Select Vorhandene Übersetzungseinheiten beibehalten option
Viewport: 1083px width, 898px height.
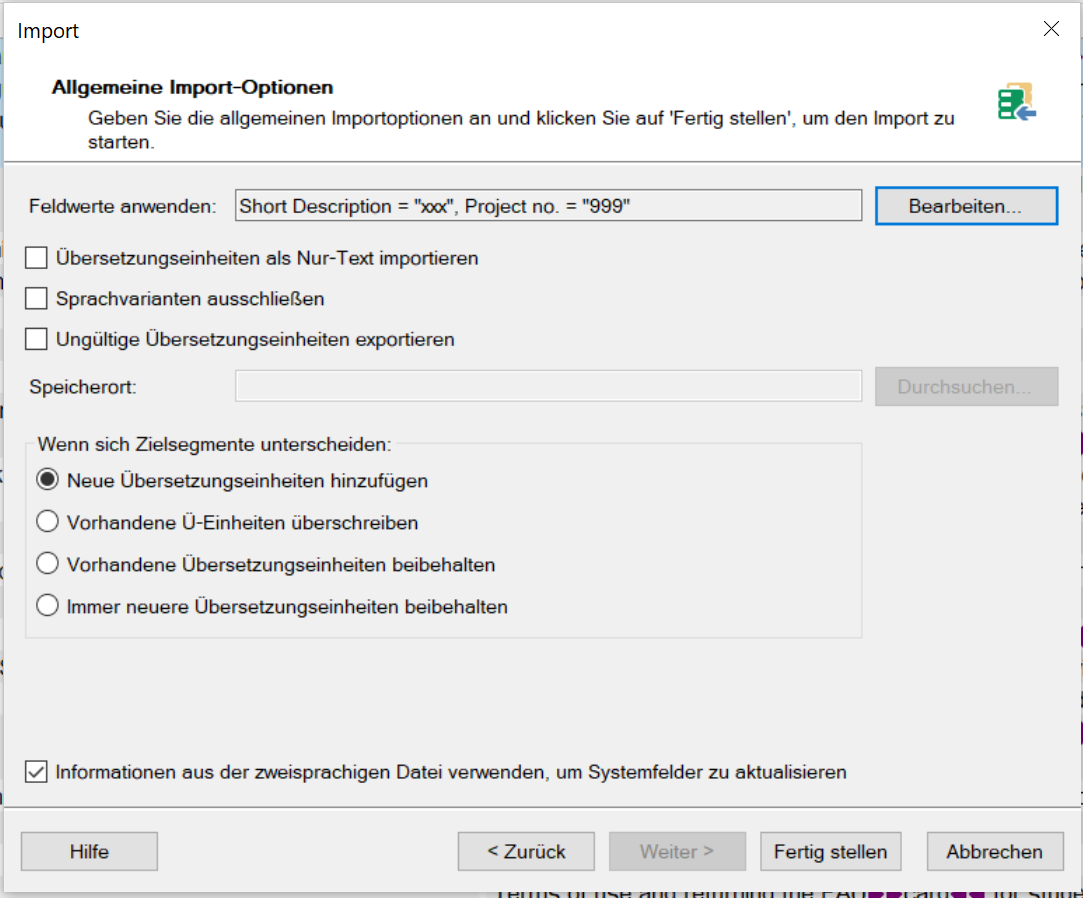click(x=47, y=564)
